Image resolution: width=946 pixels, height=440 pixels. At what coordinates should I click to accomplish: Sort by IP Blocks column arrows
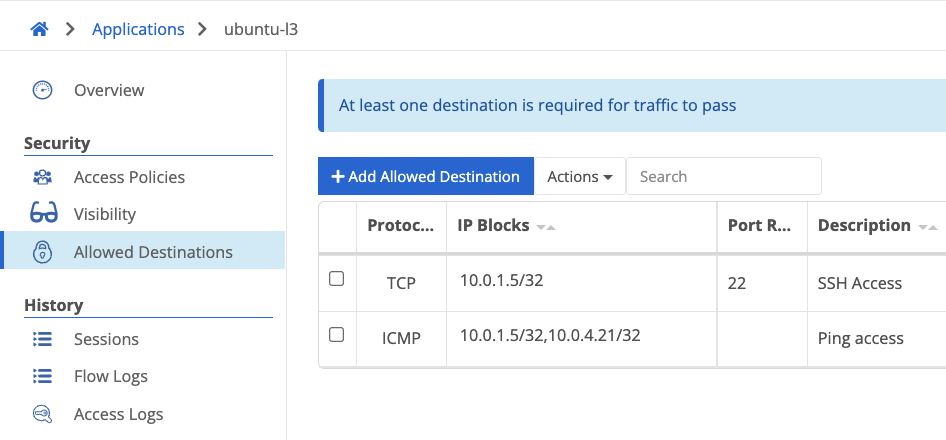tap(546, 227)
